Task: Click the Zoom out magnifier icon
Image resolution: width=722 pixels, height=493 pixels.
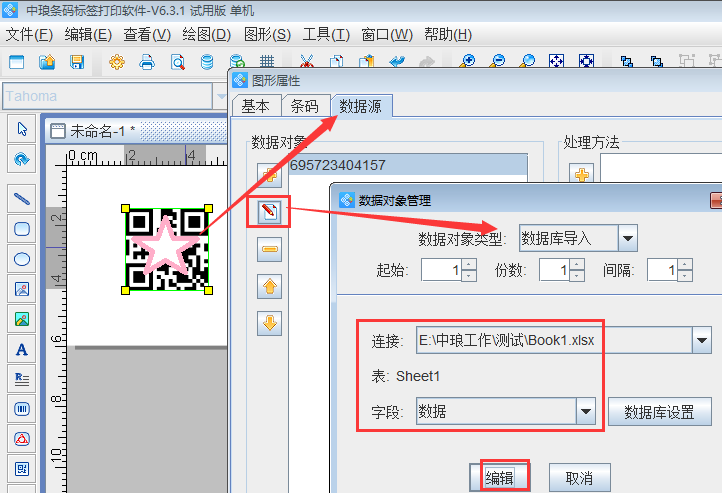Action: click(497, 61)
